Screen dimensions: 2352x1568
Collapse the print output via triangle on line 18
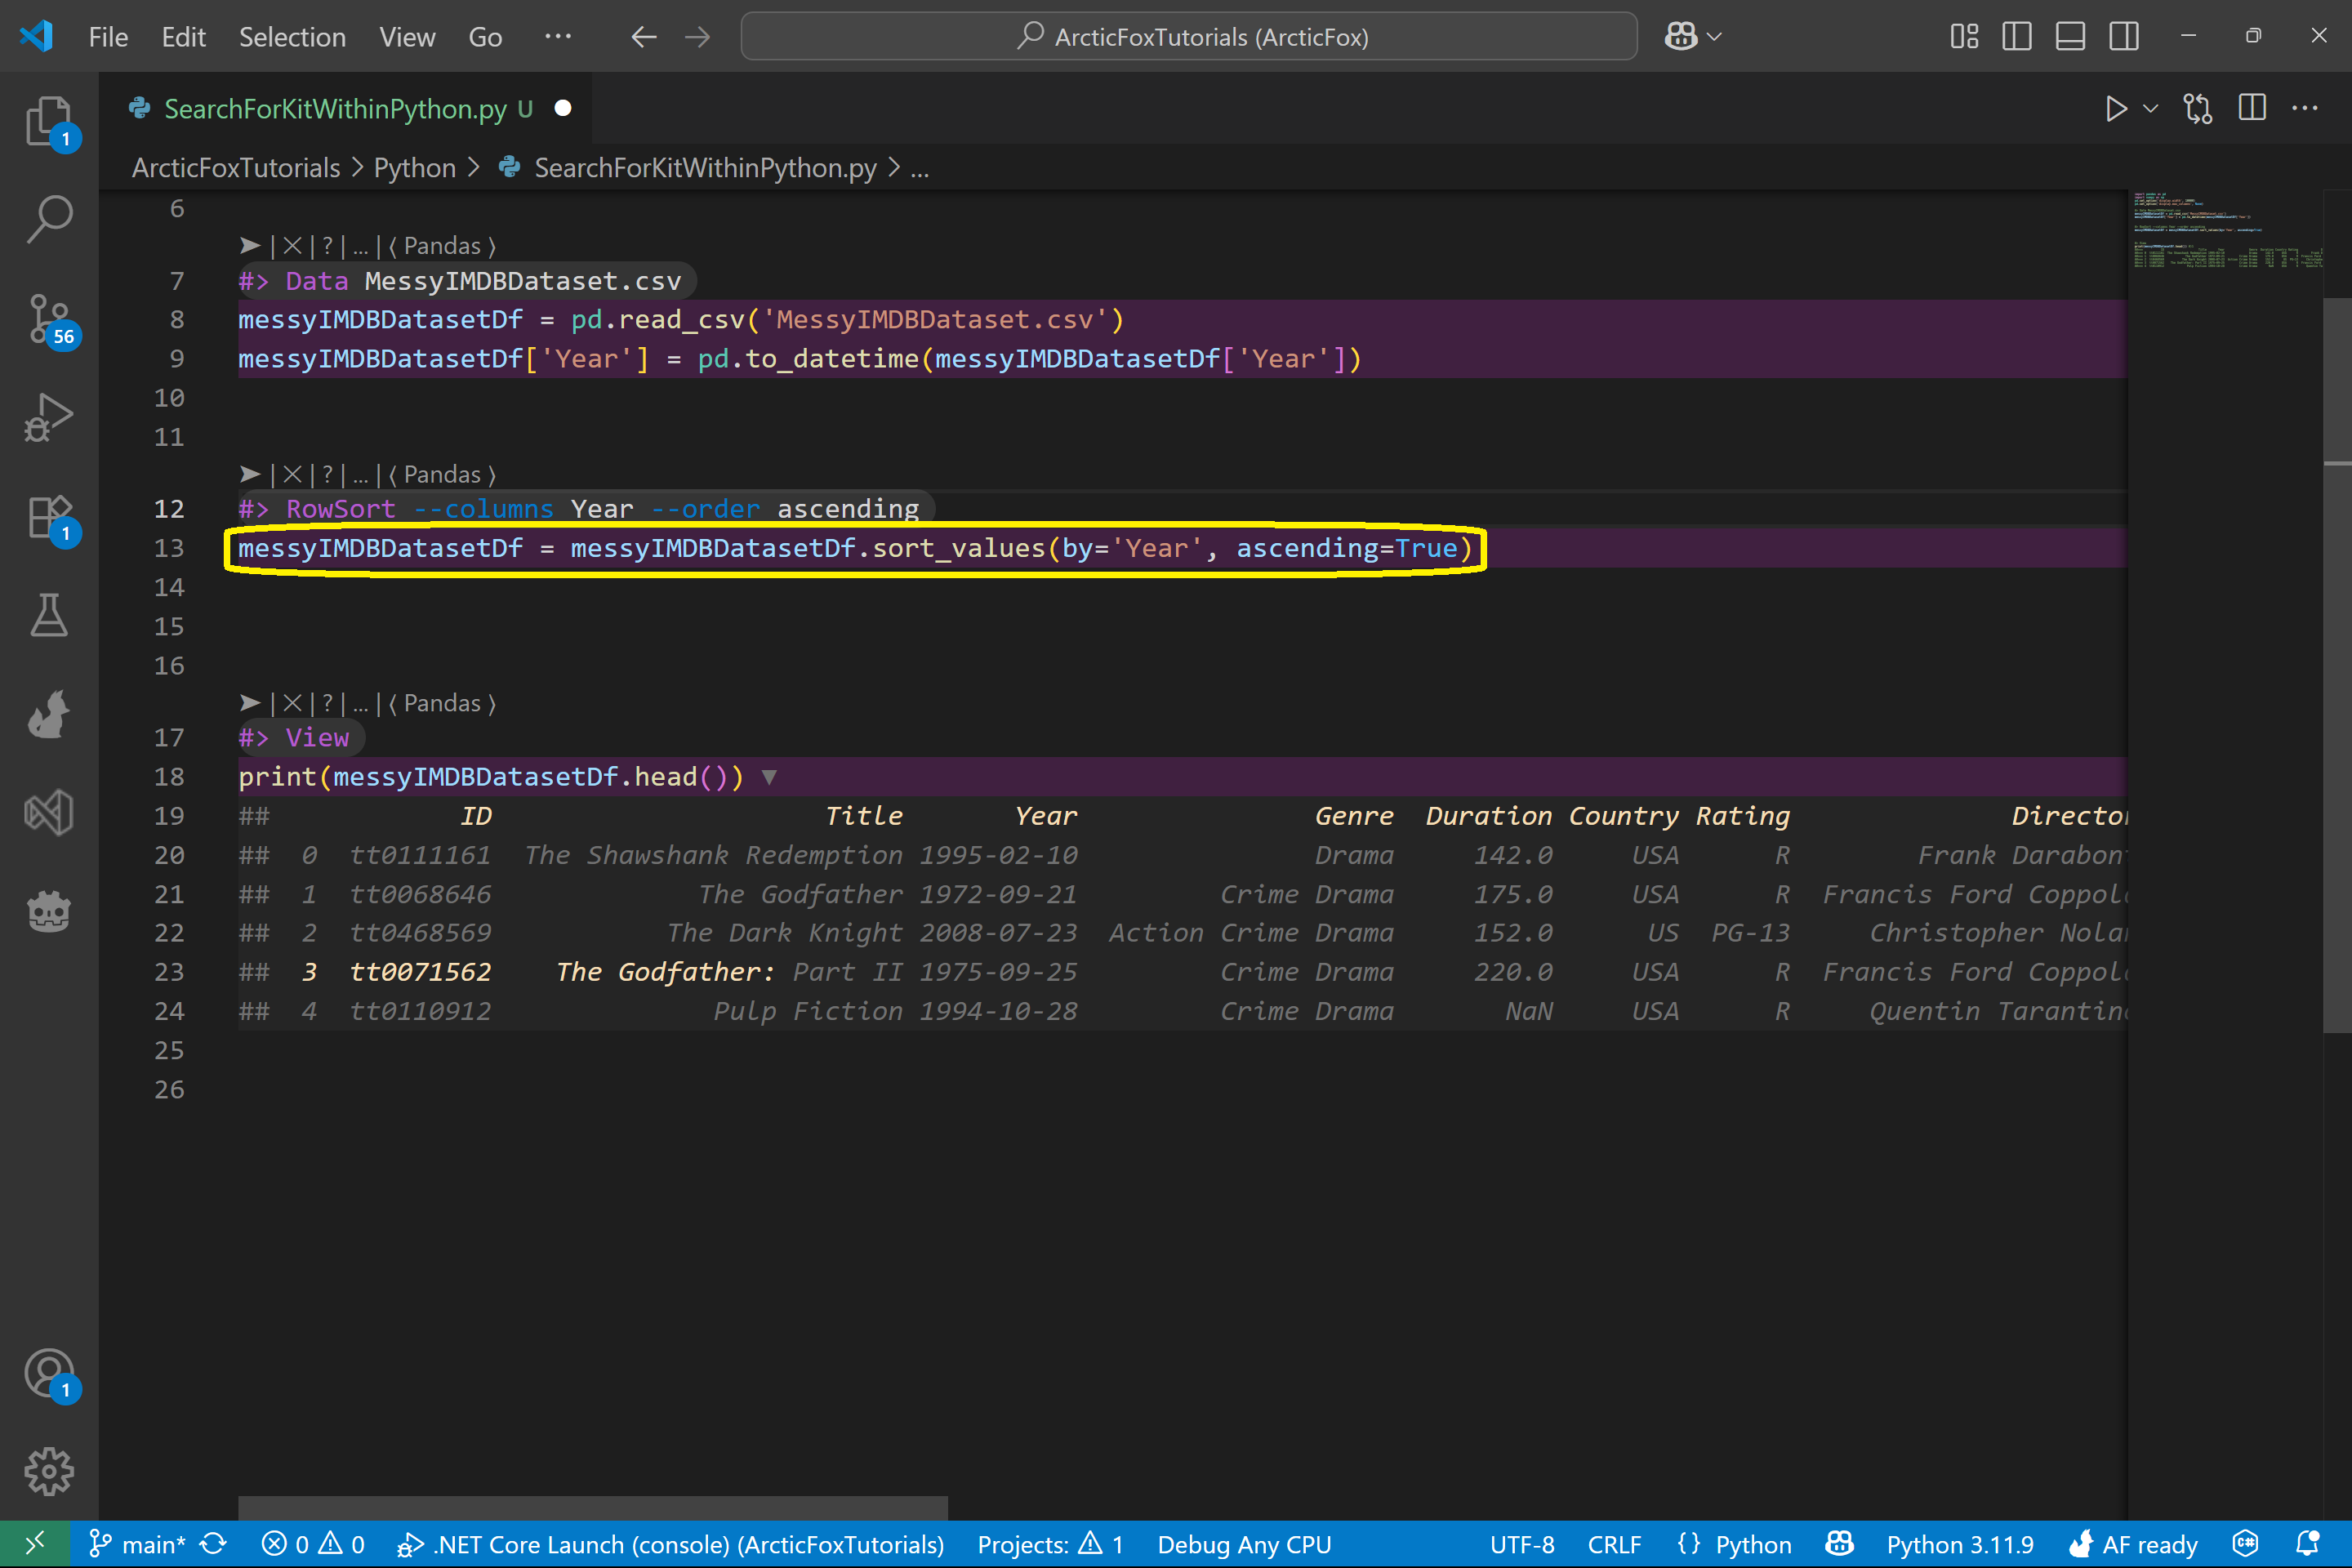tap(769, 777)
